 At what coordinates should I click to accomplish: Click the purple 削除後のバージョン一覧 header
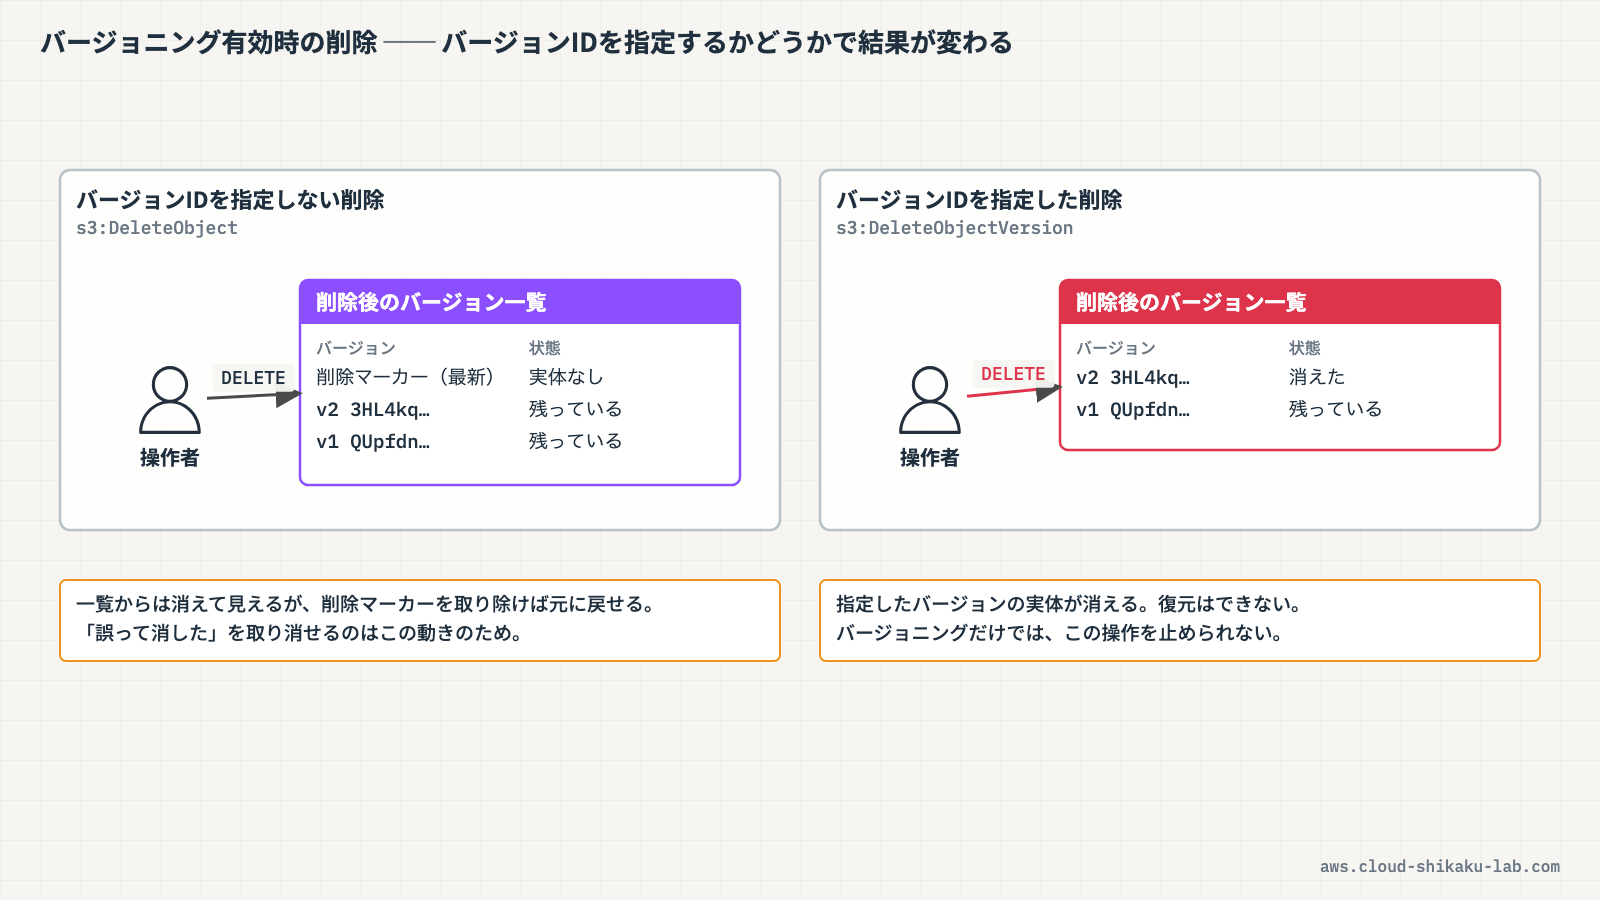coord(520,302)
